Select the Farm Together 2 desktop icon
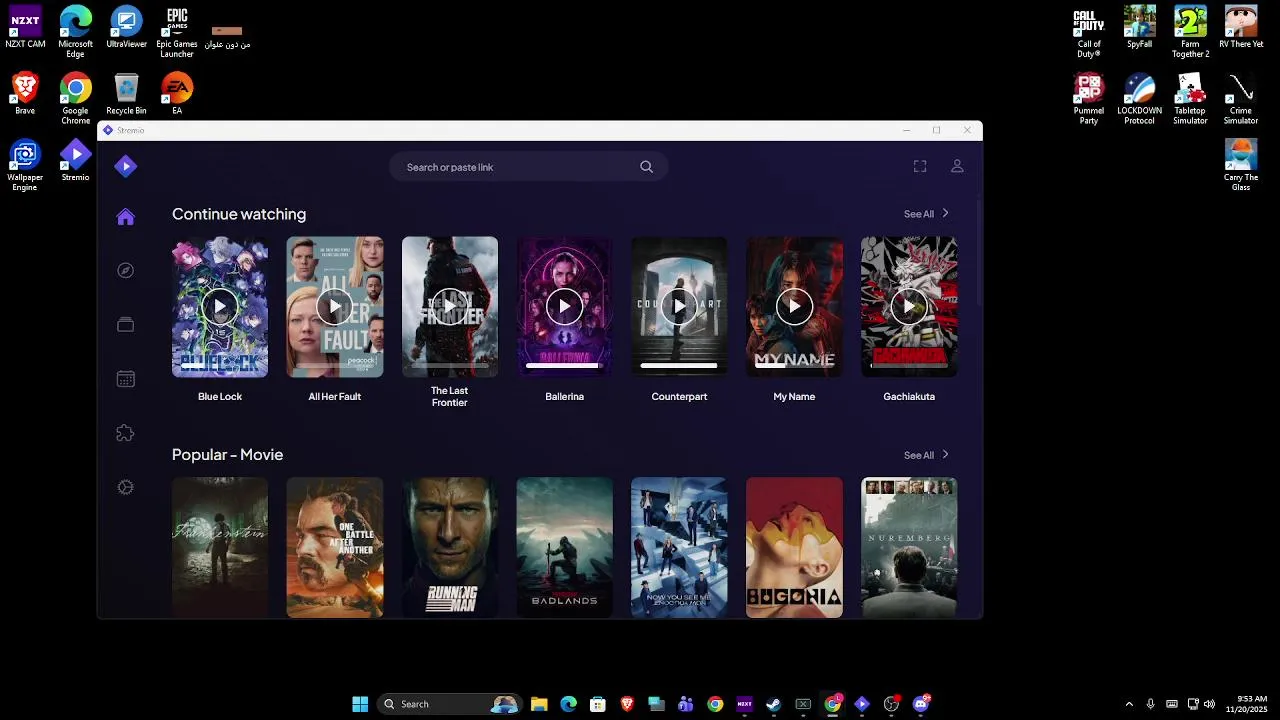This screenshot has width=1280, height=720. point(1190,31)
